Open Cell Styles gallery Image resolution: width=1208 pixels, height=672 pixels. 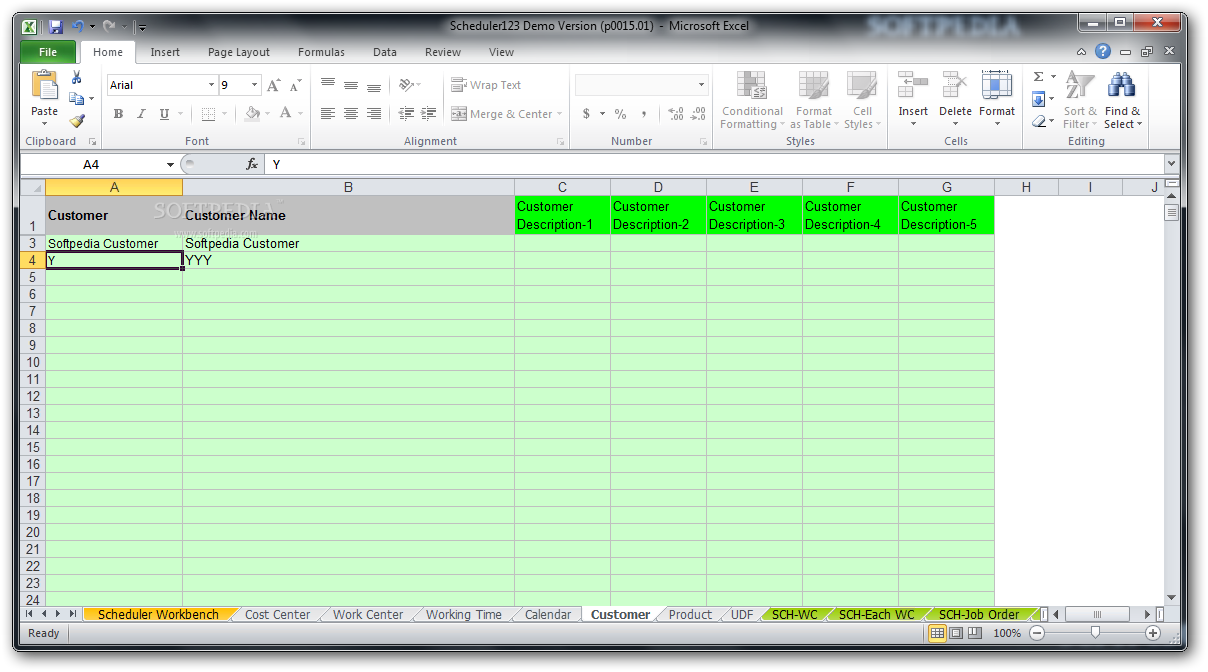coord(862,100)
